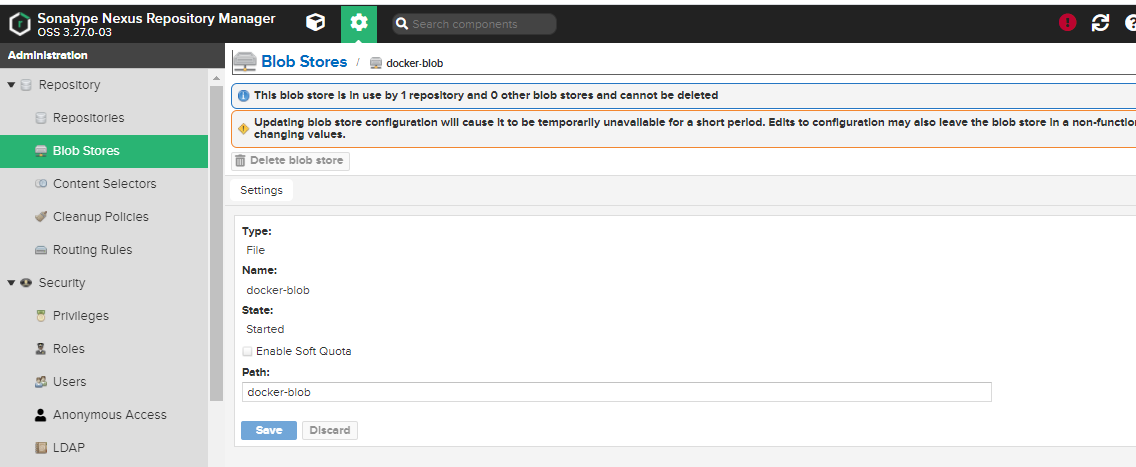Click the Administration panel header
The height and width of the screenshot is (467, 1136).
point(112,55)
